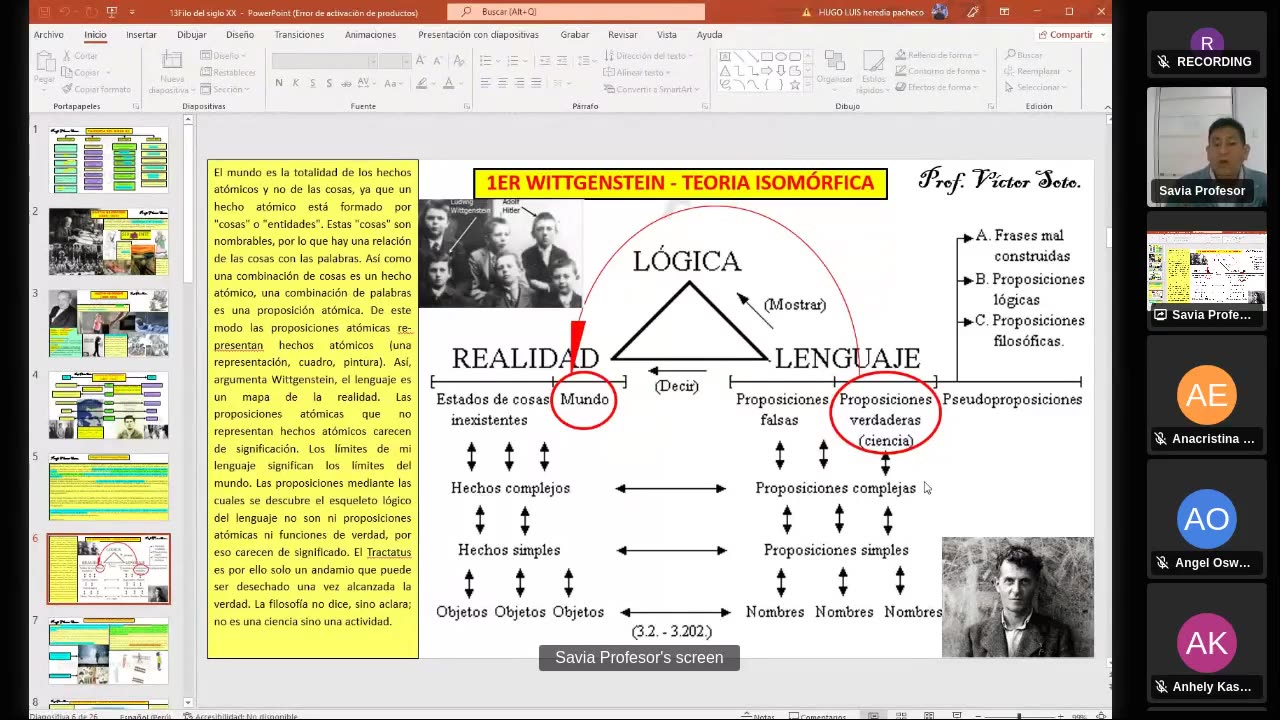The width and height of the screenshot is (1280, 720).
Task: Apply strikethrough text icon
Action: point(346,84)
